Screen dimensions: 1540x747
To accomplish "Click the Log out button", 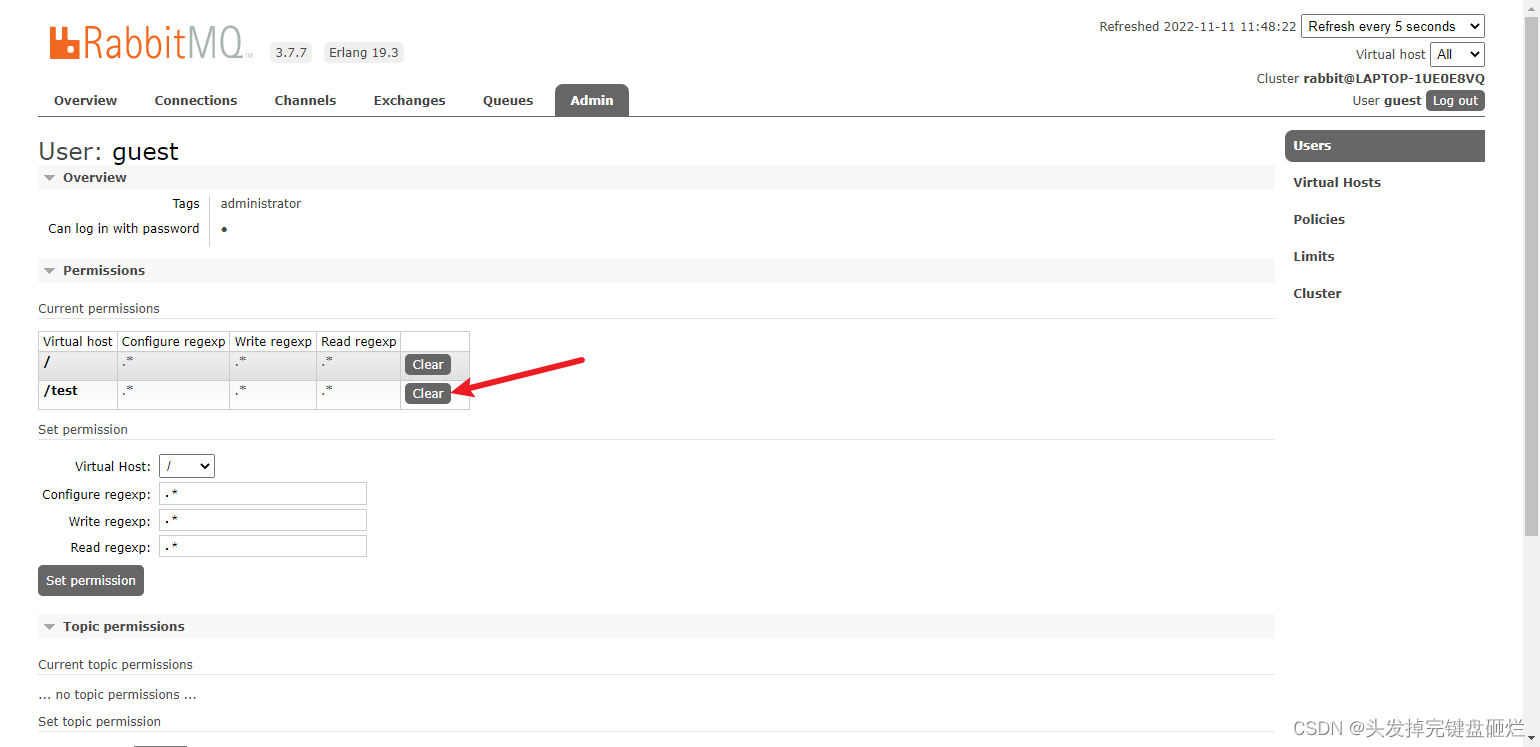I will tap(1455, 100).
